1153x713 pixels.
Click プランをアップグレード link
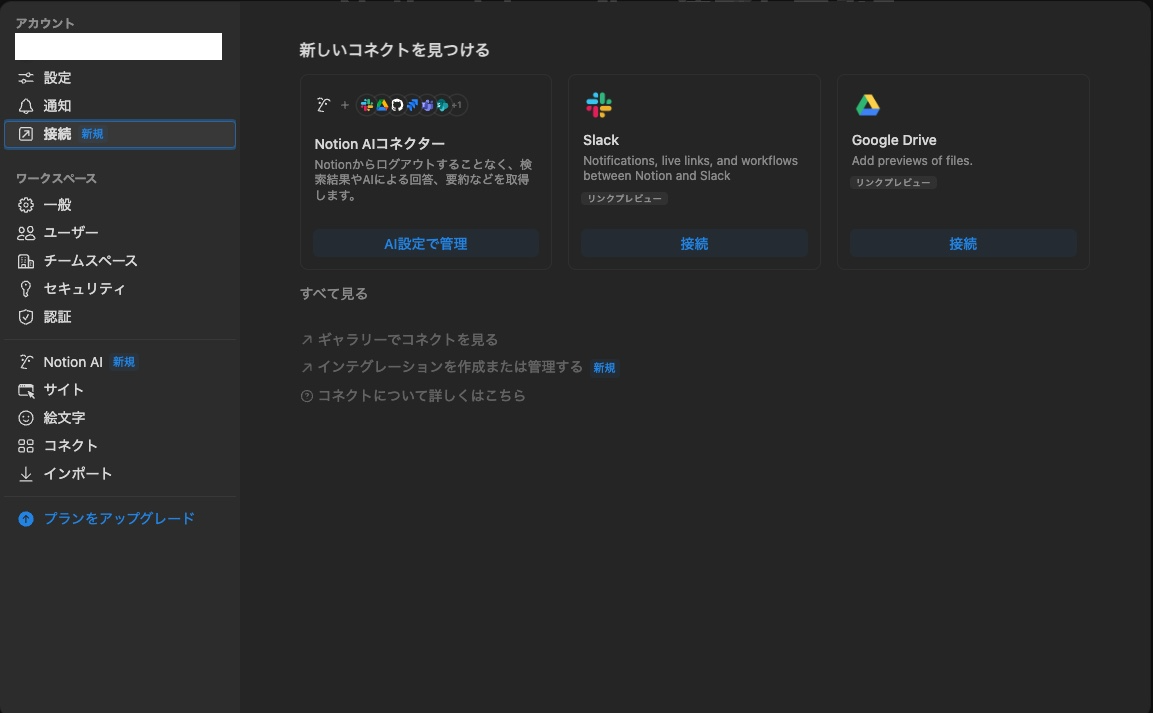[119, 519]
